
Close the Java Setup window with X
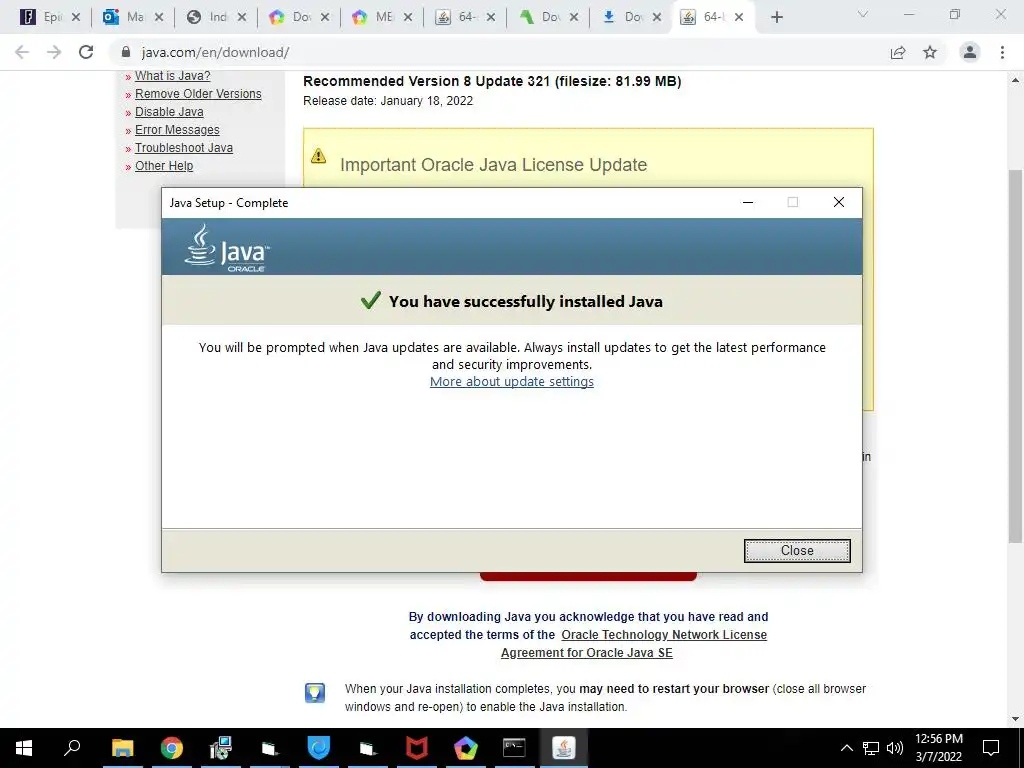point(839,202)
